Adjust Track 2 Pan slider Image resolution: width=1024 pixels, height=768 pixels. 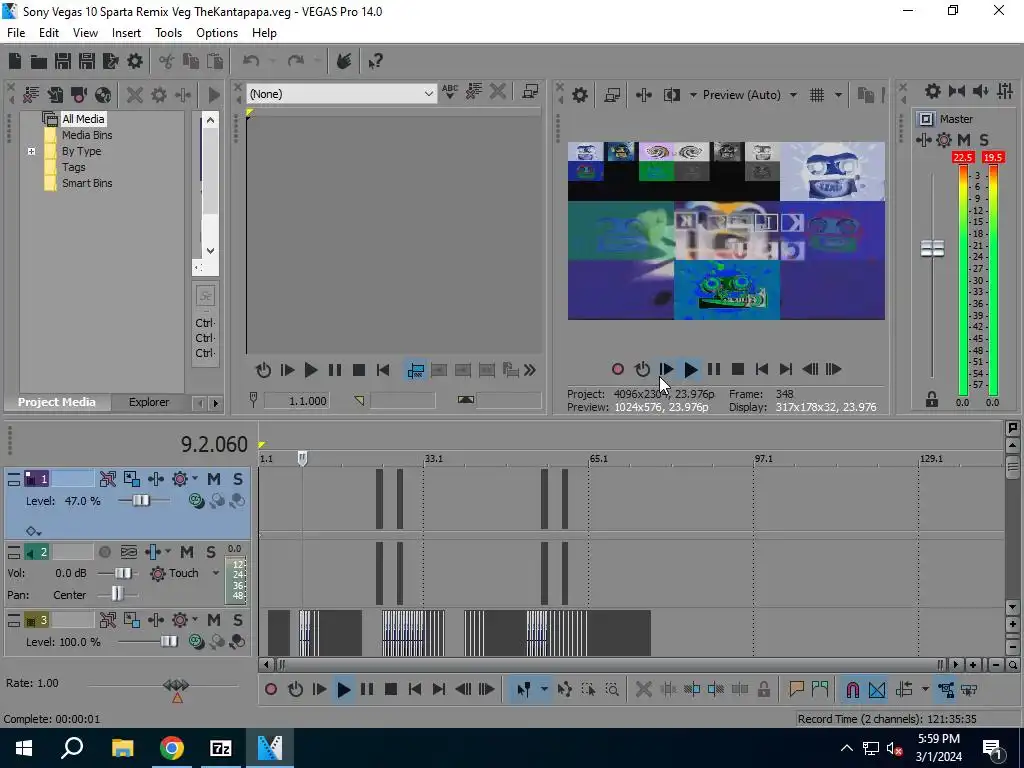tap(117, 594)
